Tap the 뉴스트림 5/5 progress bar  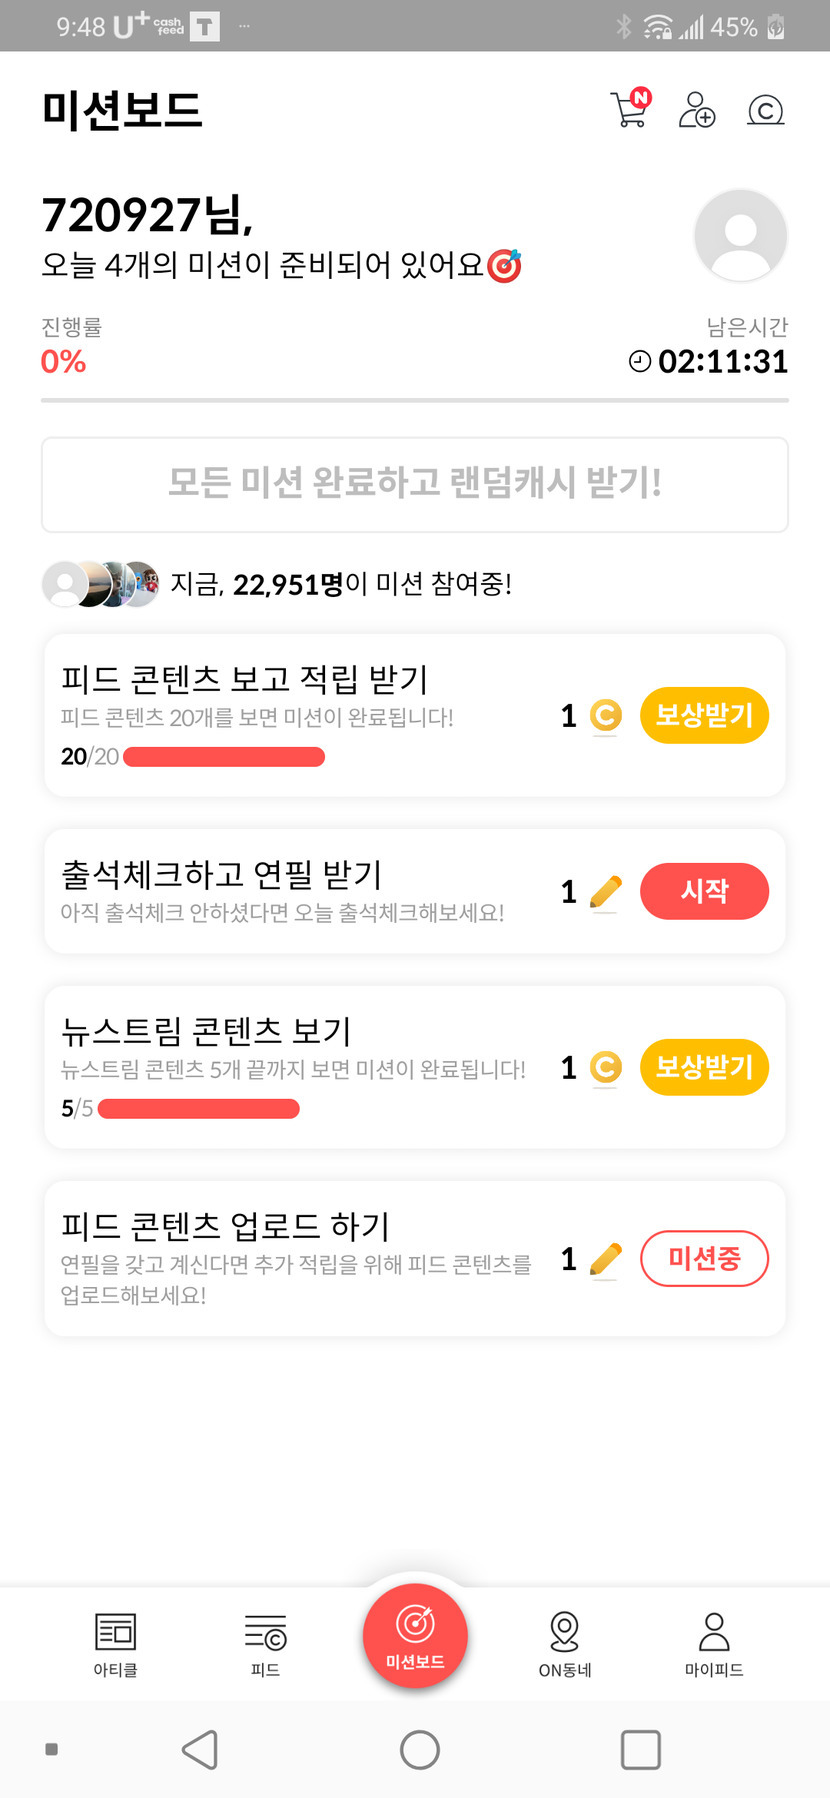tap(199, 1109)
